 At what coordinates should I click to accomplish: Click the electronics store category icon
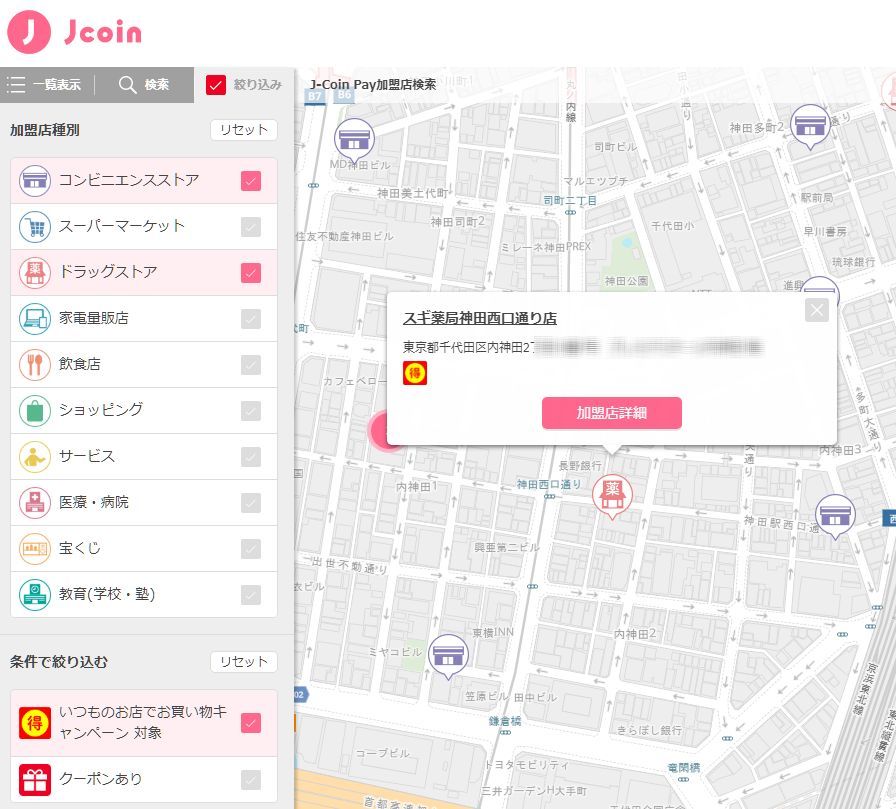[35, 319]
